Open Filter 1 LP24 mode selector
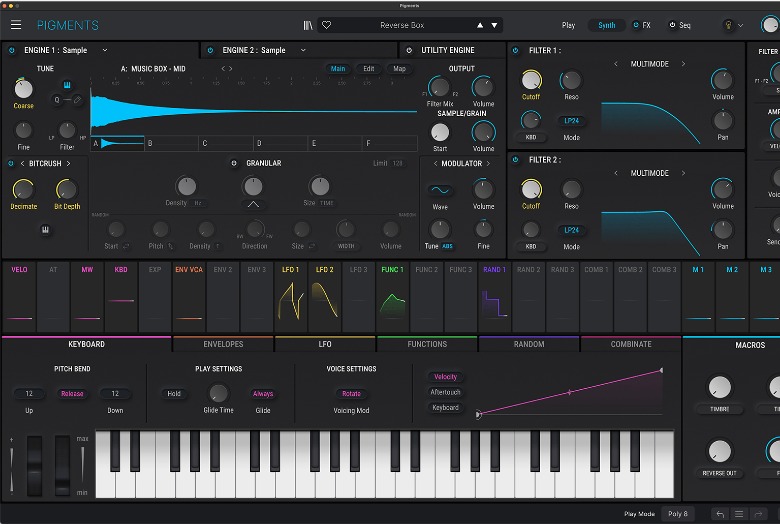The height and width of the screenshot is (524, 780). tap(571, 121)
